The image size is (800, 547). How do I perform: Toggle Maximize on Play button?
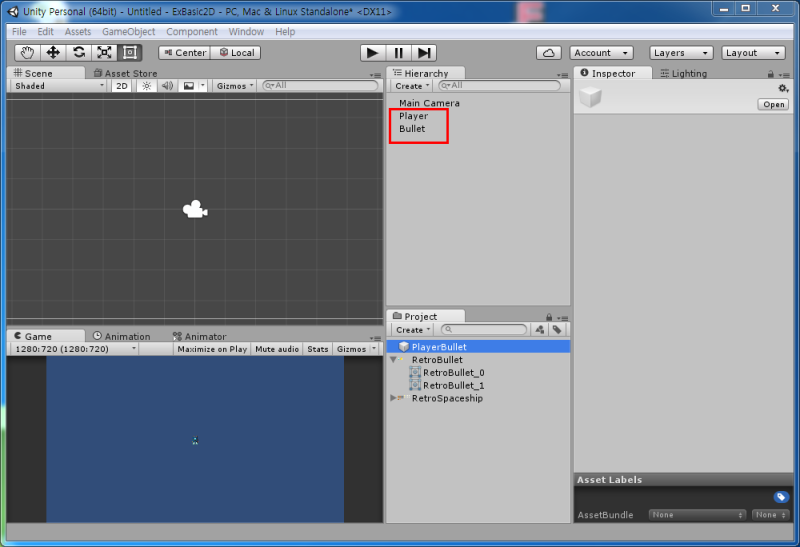pos(212,349)
